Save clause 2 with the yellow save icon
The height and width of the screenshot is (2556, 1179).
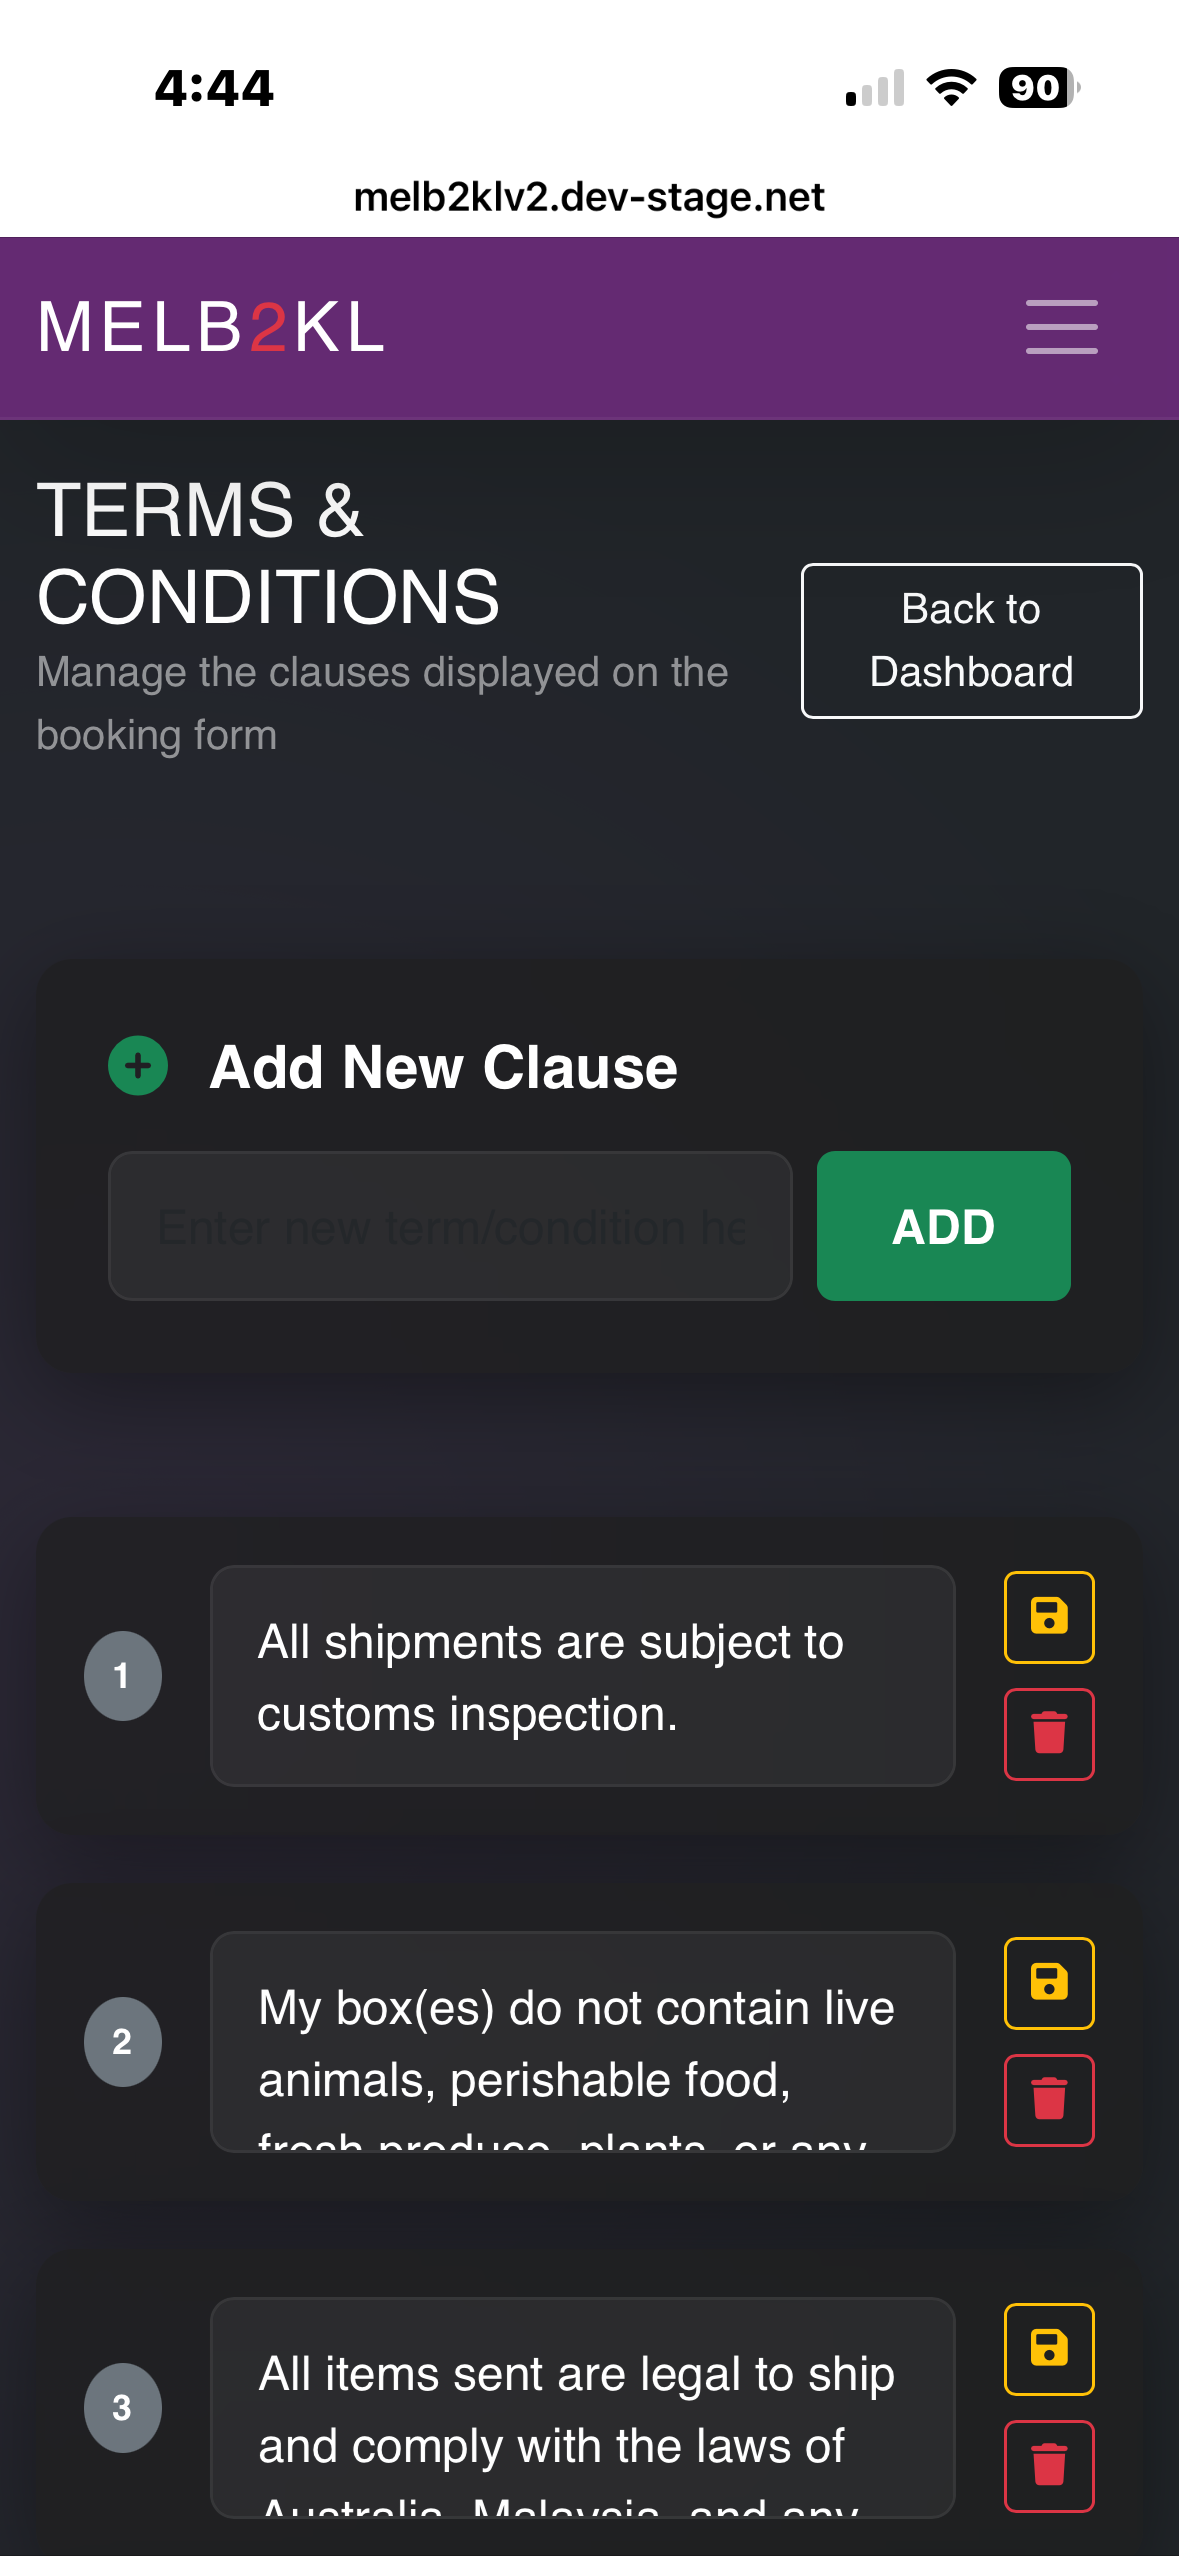[x=1048, y=1983]
